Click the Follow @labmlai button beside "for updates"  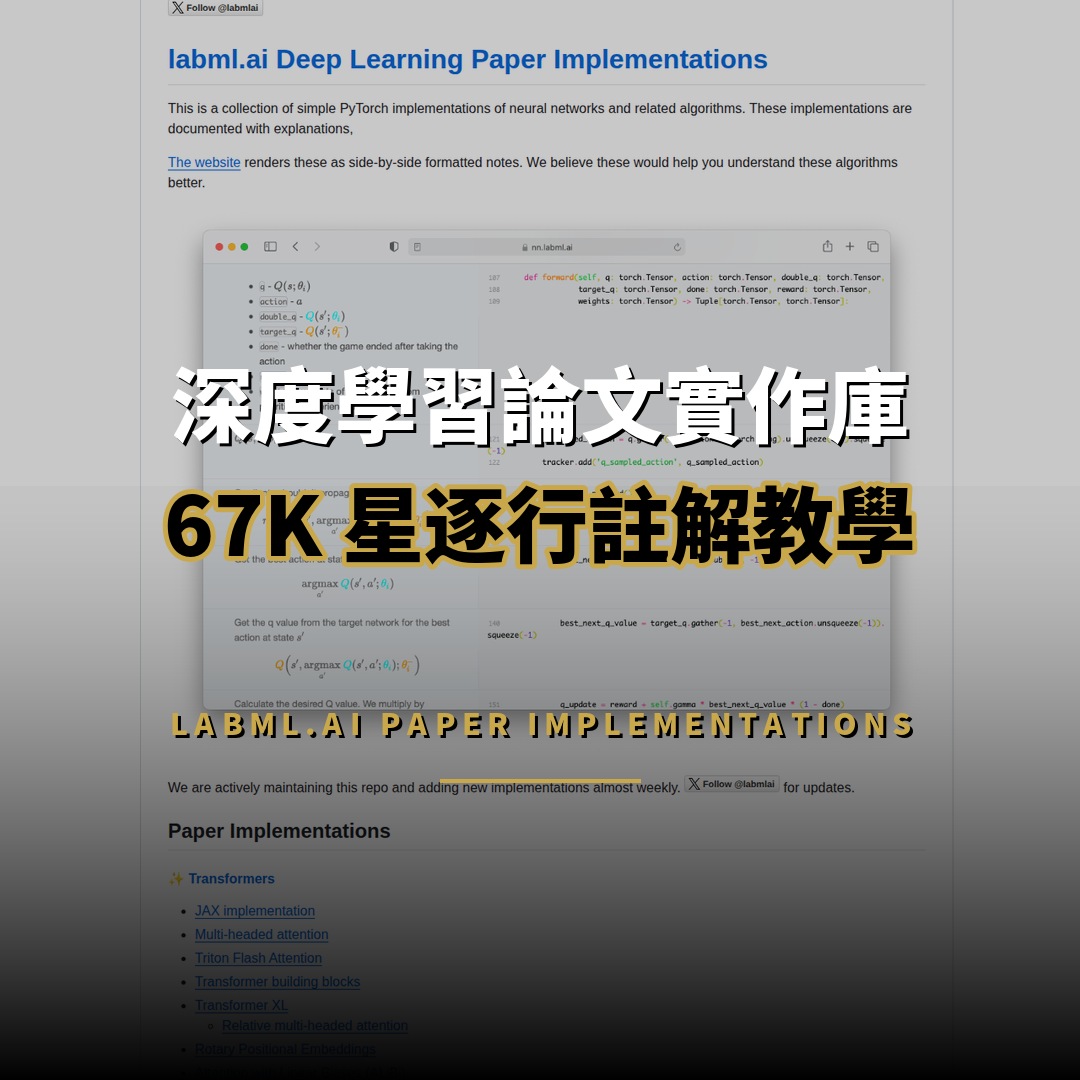pyautogui.click(x=731, y=784)
